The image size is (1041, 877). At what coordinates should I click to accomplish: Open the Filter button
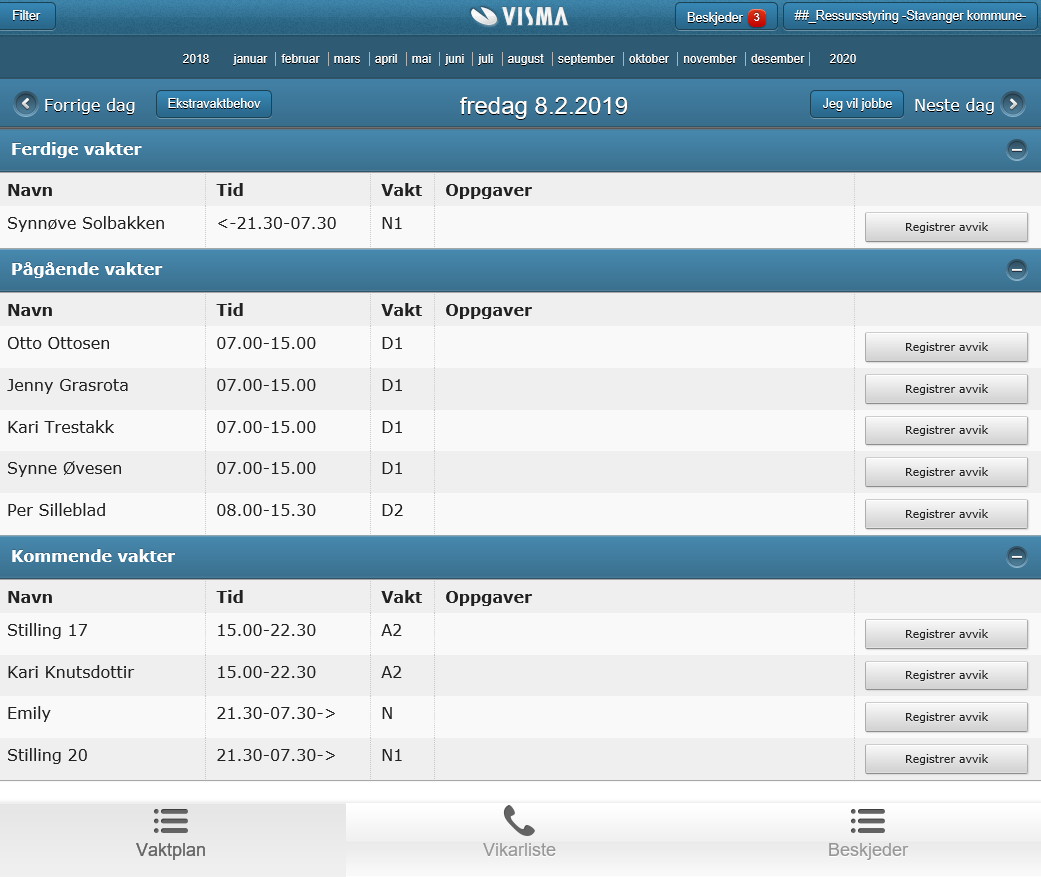pyautogui.click(x=27, y=16)
